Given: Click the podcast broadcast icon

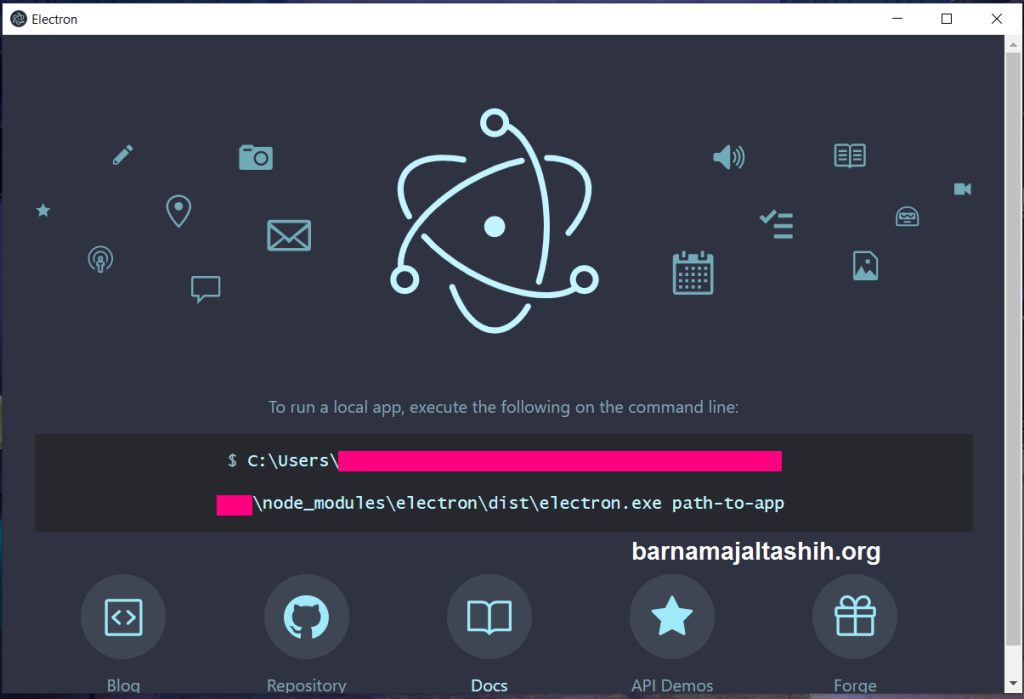Looking at the screenshot, I should (101, 259).
